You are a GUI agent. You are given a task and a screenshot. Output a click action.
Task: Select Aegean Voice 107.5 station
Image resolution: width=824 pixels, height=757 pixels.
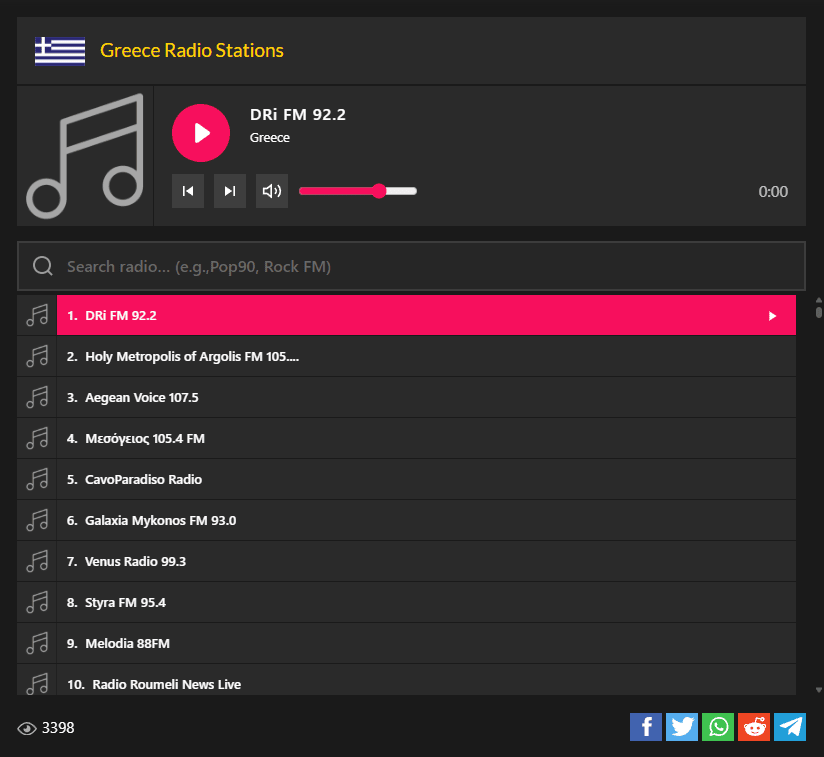pyautogui.click(x=142, y=397)
